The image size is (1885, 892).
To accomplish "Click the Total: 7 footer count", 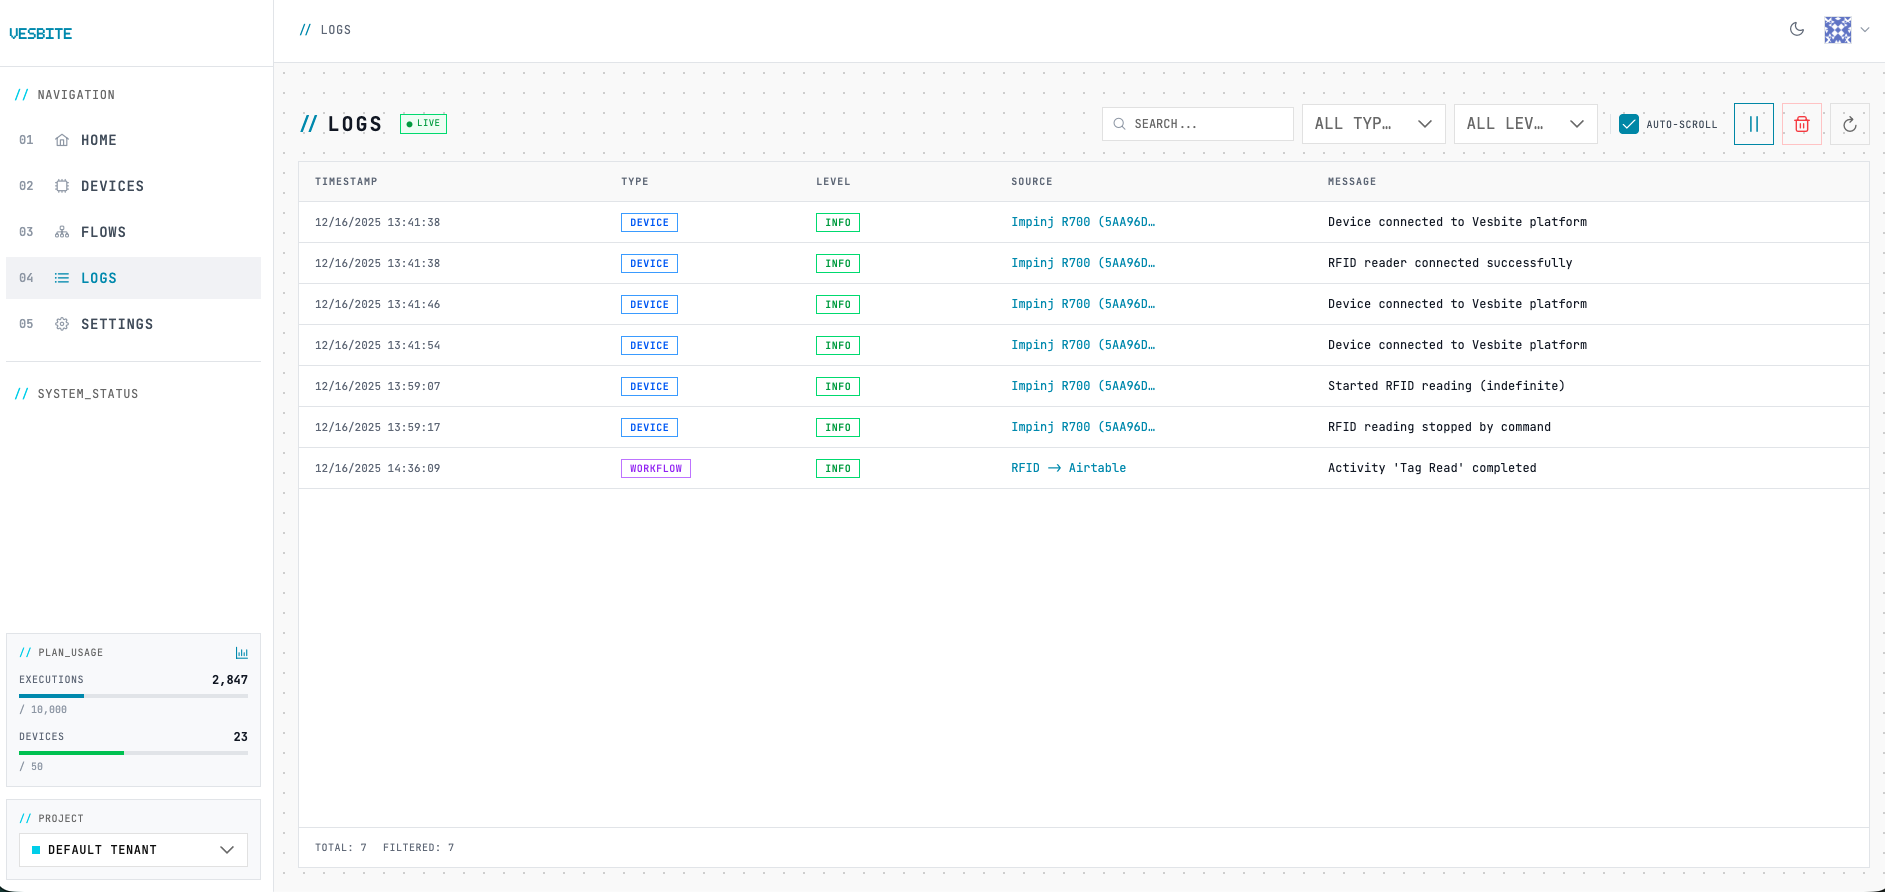I will [341, 848].
